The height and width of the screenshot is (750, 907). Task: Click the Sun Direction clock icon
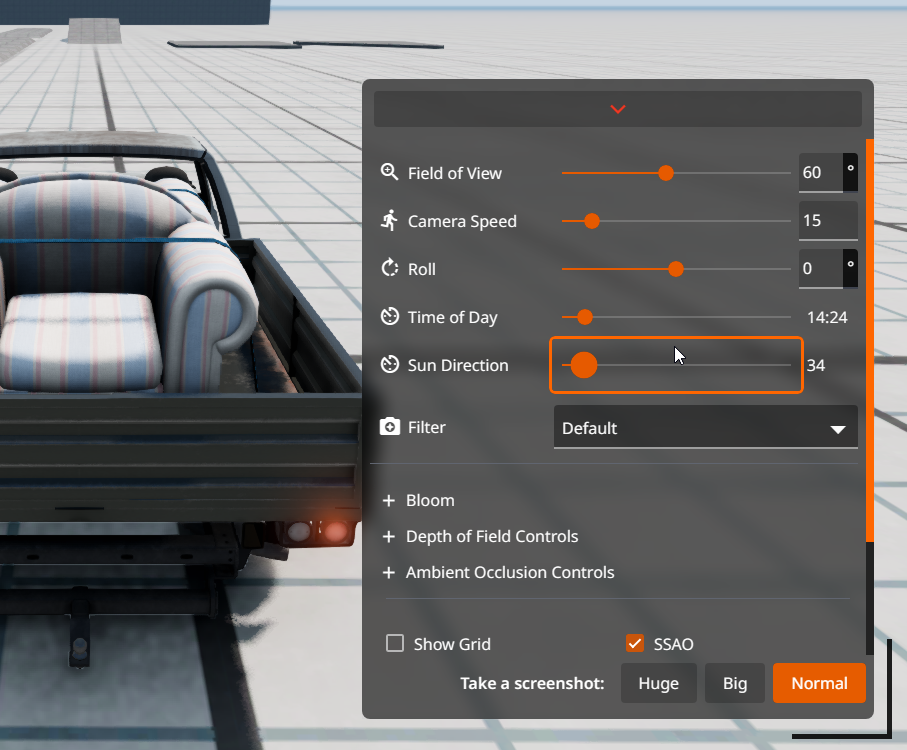389,364
